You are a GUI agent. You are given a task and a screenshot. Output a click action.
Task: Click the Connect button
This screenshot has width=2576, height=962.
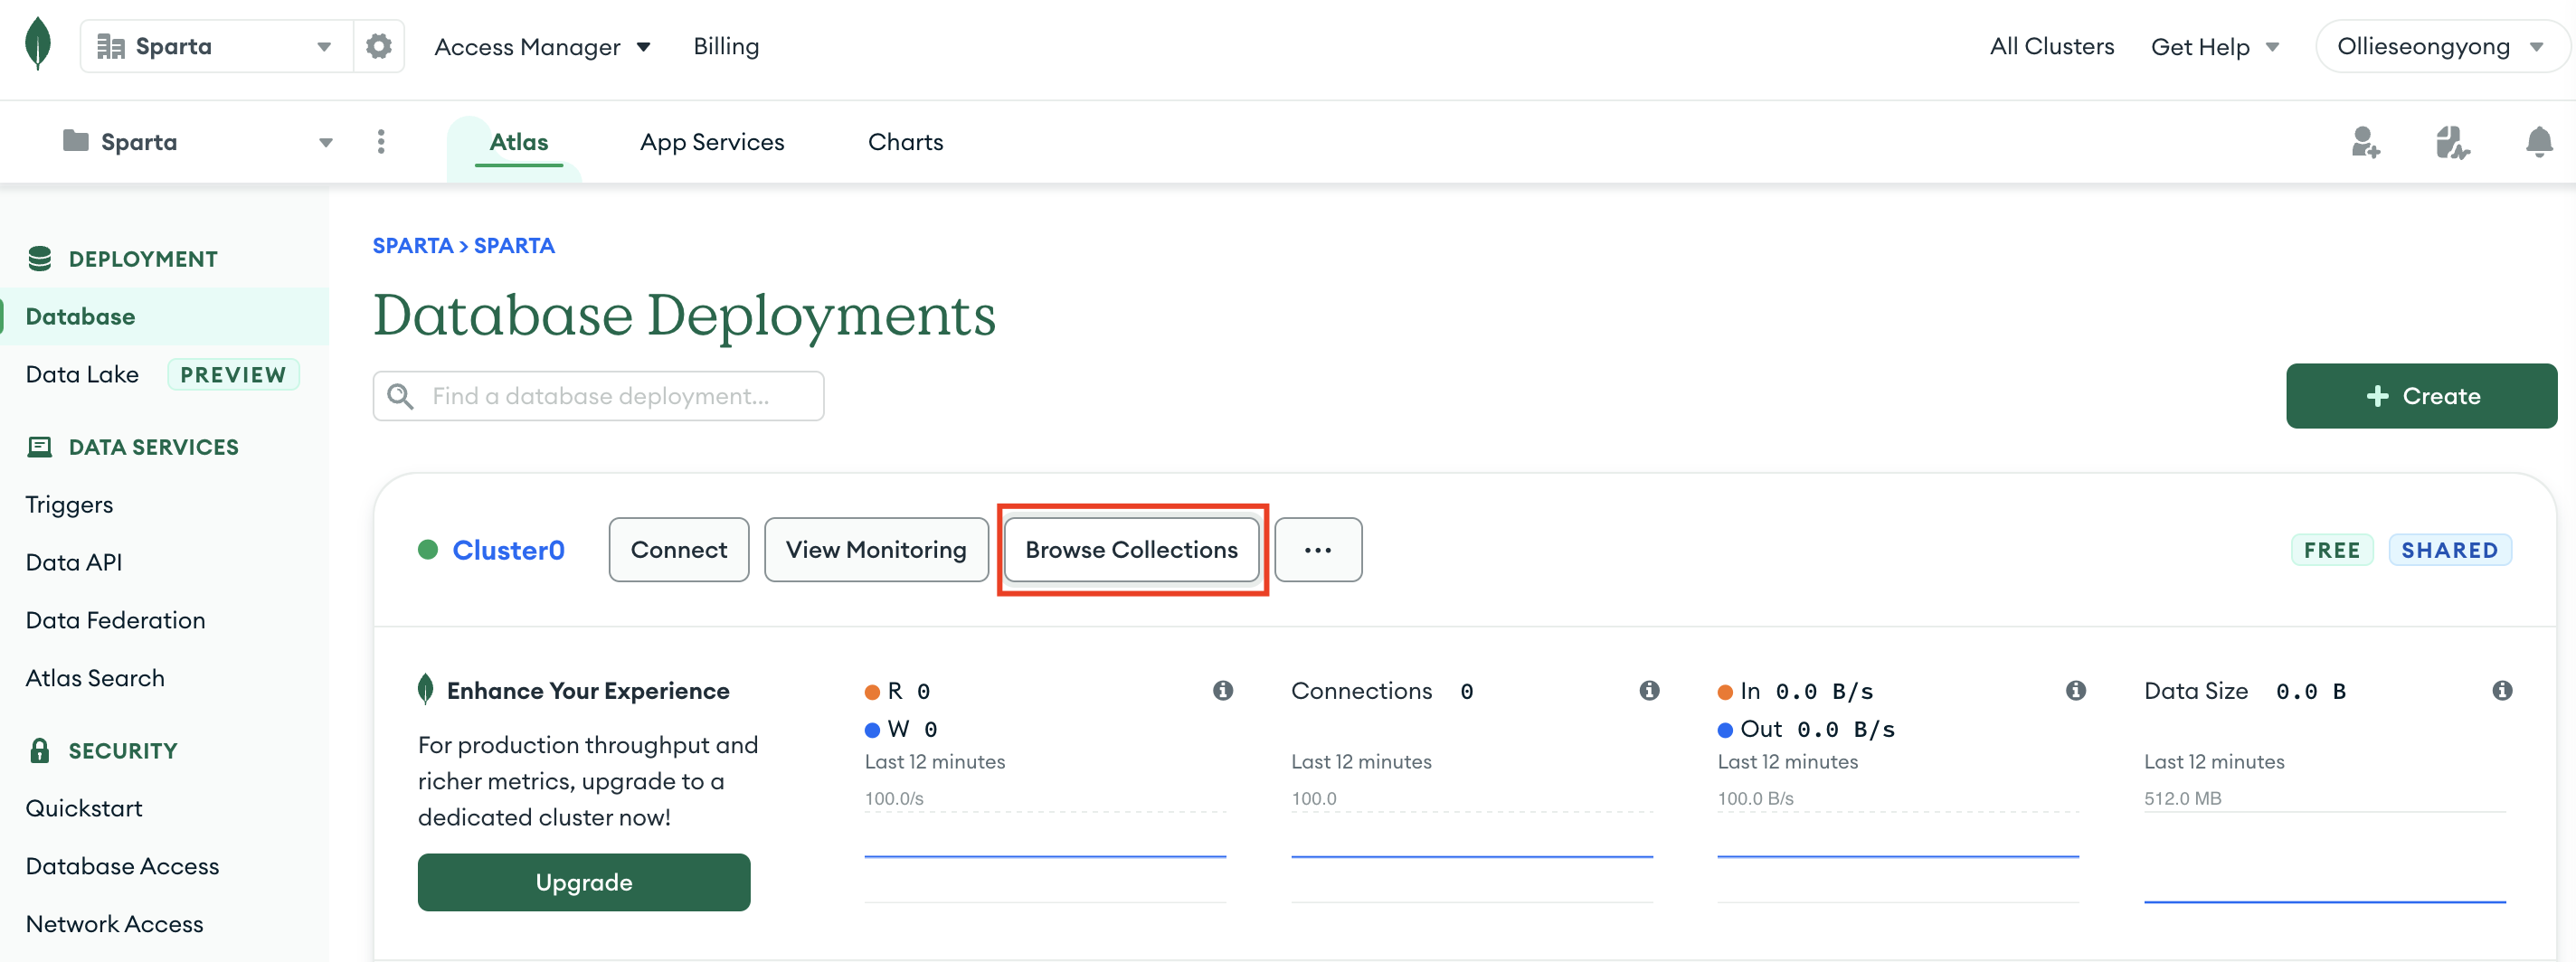(x=679, y=549)
